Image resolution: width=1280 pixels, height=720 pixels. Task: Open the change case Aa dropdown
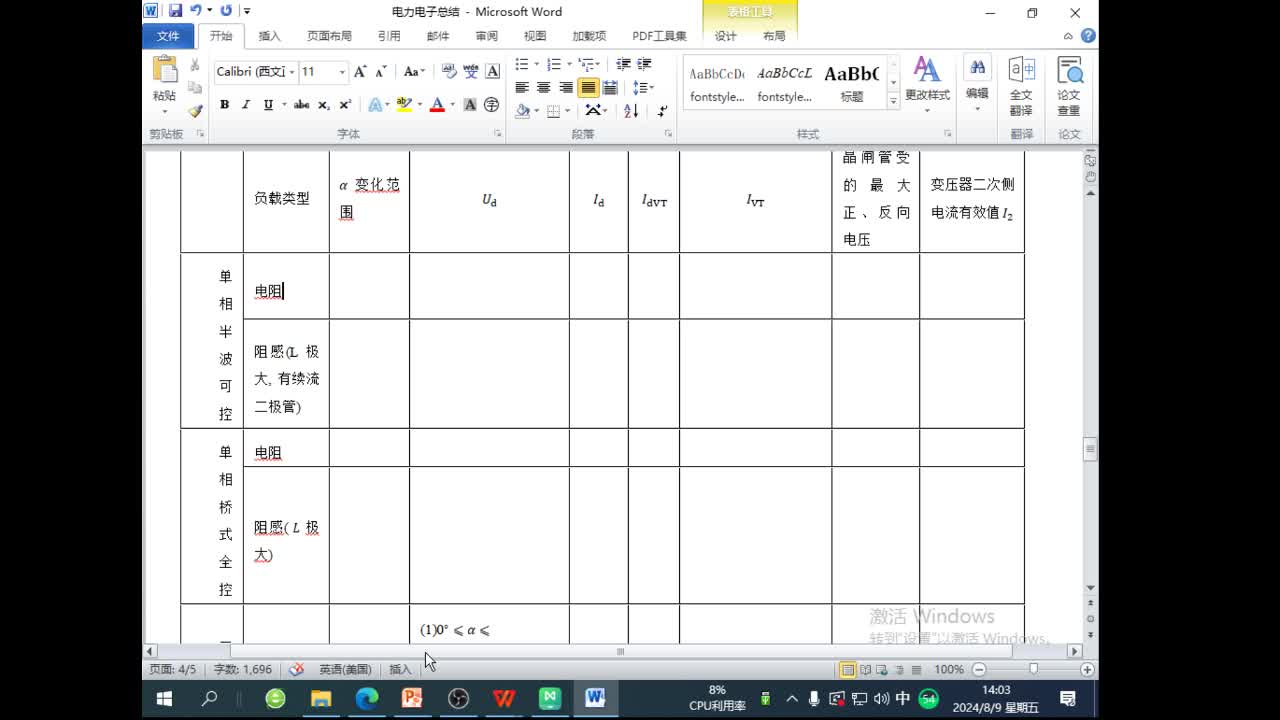tap(414, 72)
